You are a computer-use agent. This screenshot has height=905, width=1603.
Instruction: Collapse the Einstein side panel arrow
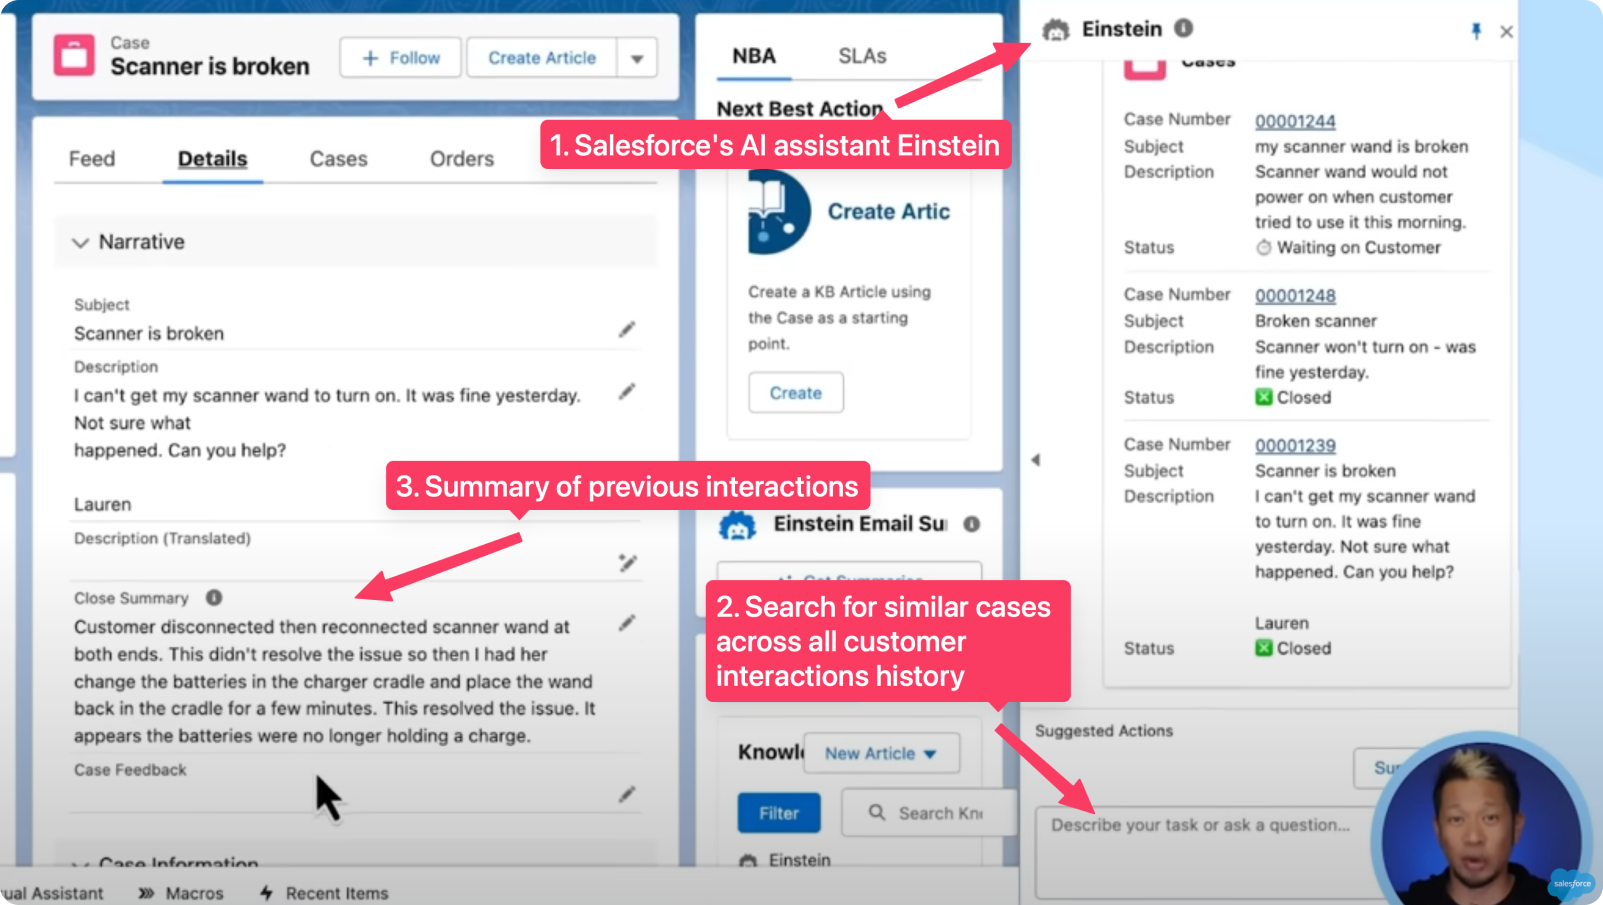click(x=1036, y=460)
